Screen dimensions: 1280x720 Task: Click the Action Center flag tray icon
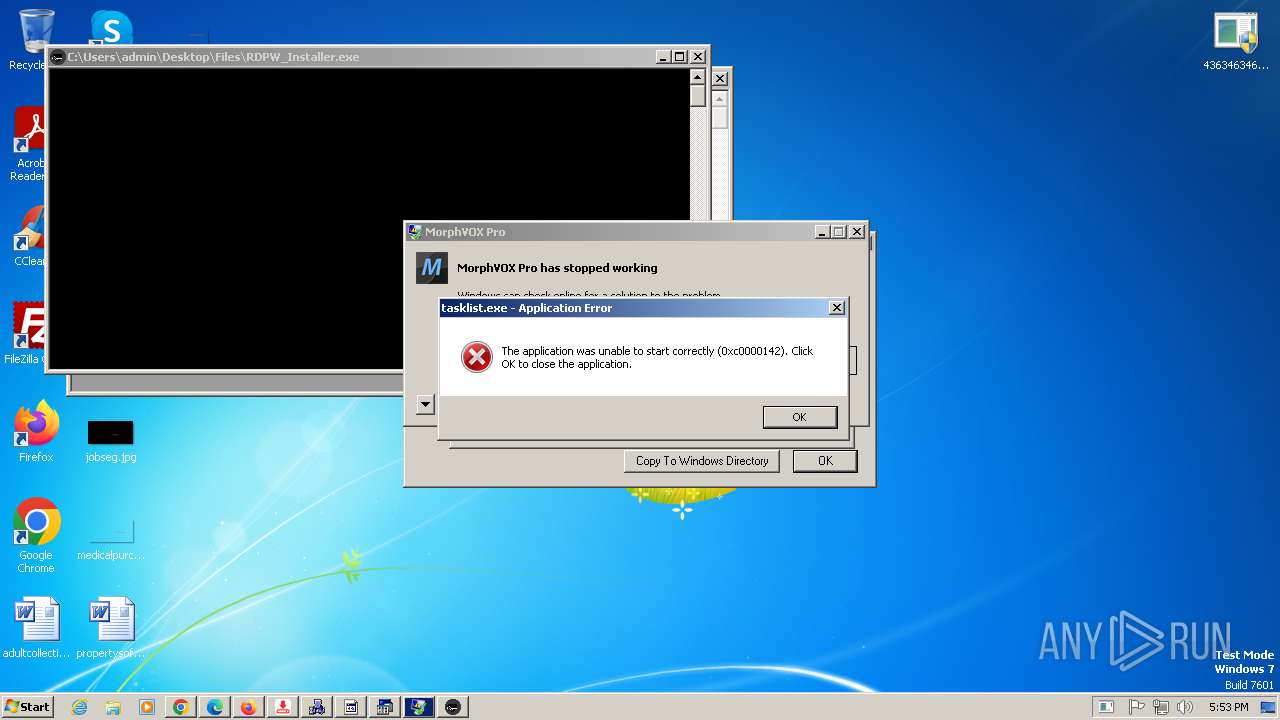coord(1137,707)
